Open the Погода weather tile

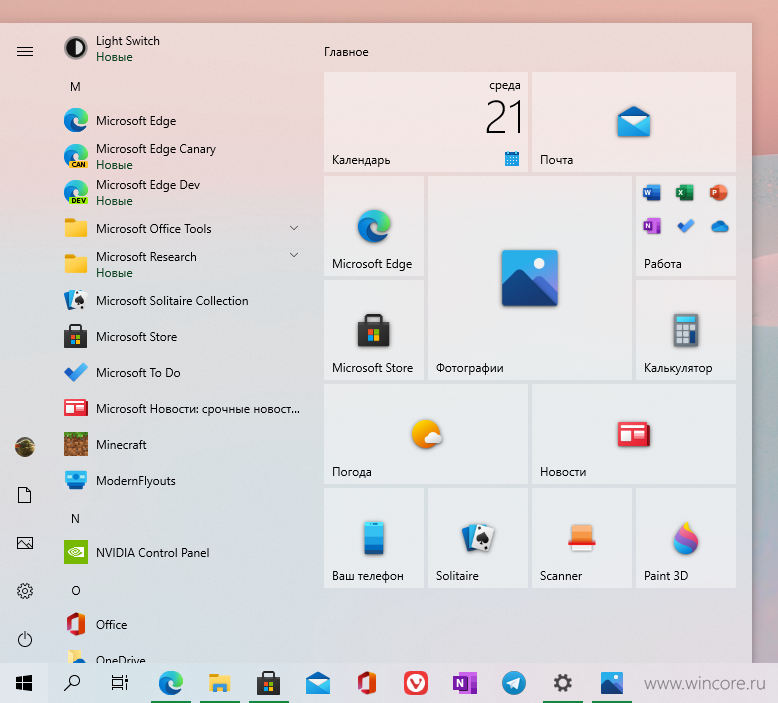coord(426,434)
